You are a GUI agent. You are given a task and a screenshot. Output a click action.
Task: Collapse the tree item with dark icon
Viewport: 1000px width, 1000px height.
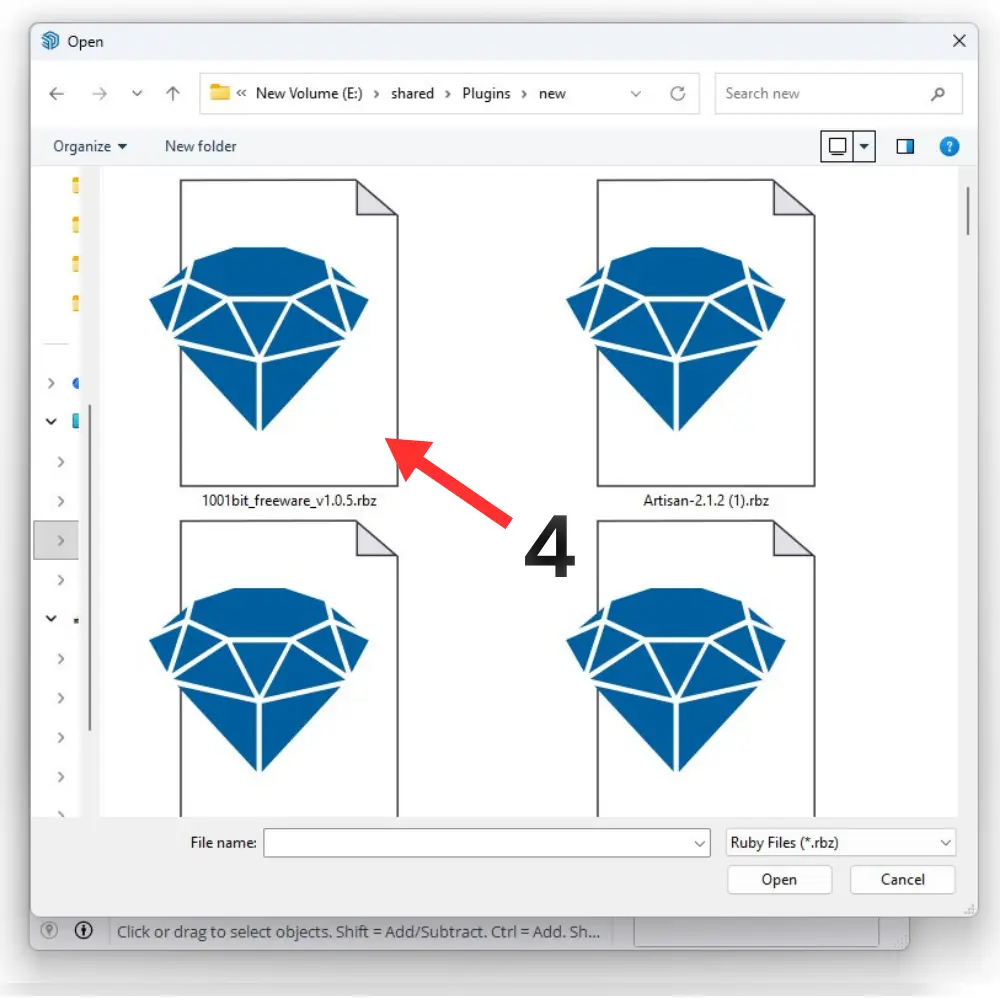pyautogui.click(x=52, y=619)
